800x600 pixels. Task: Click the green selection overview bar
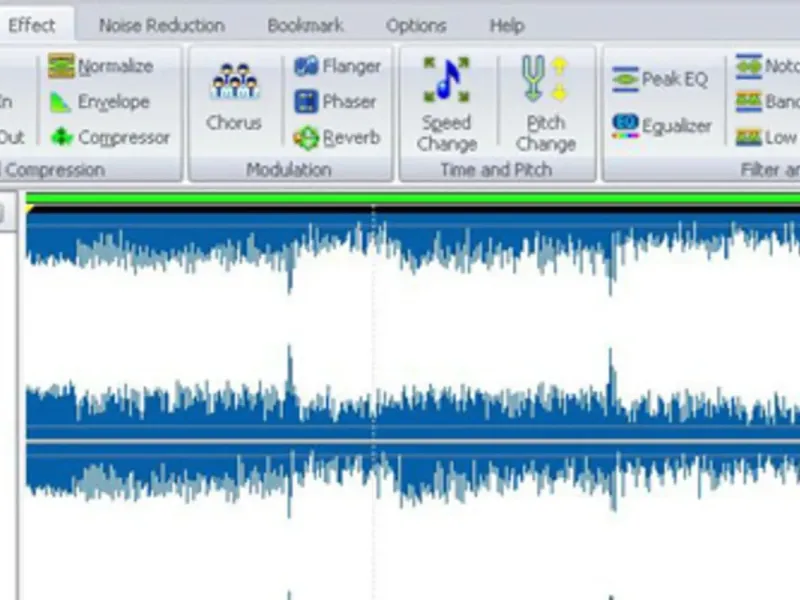(413, 198)
